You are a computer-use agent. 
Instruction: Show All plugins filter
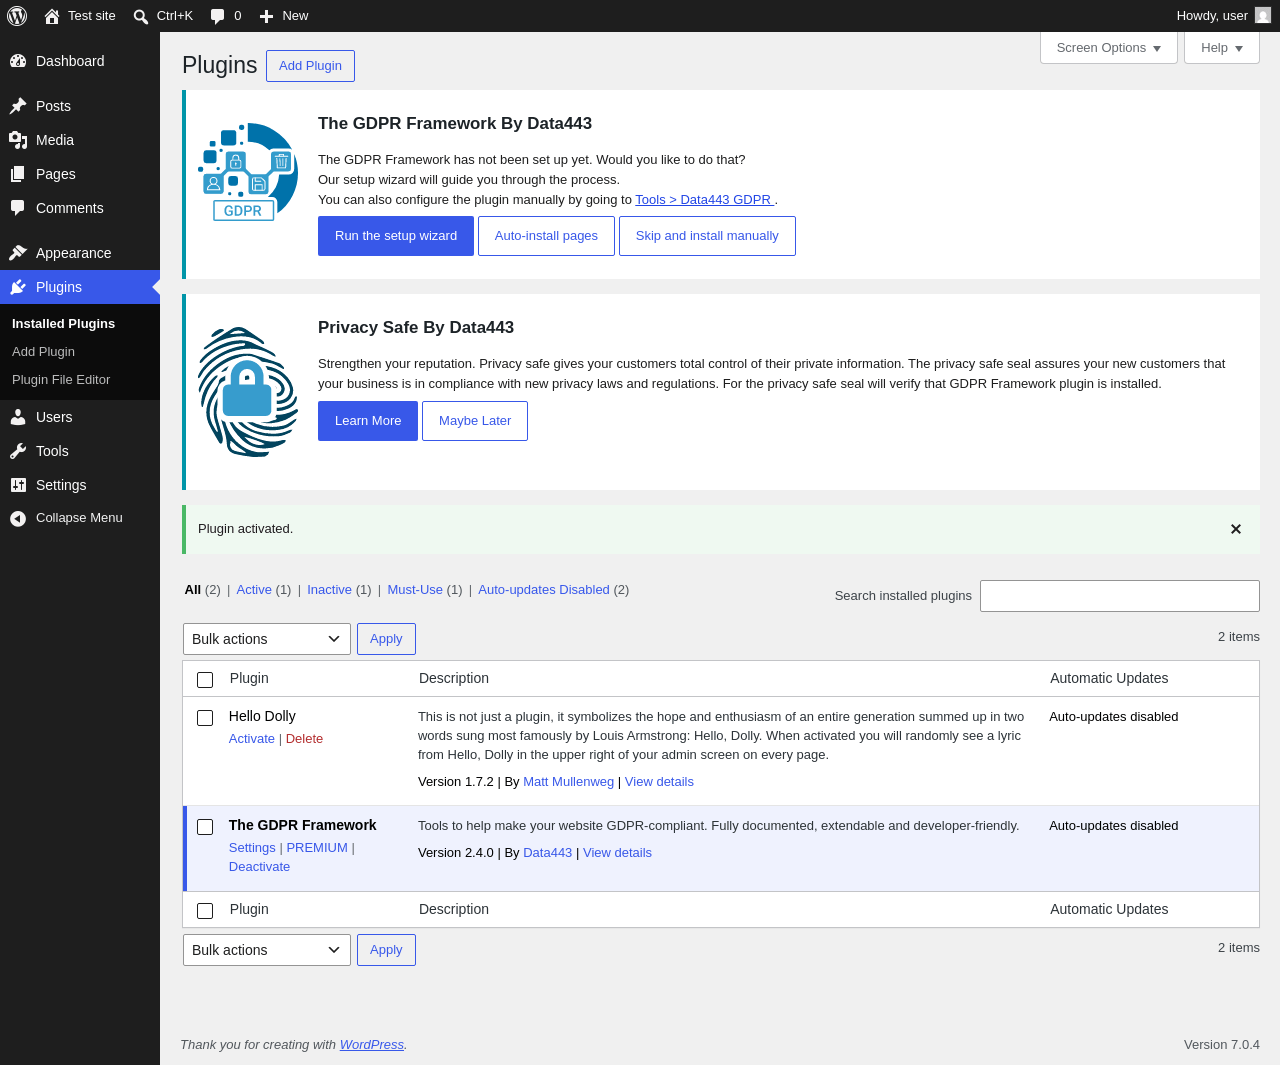193,590
